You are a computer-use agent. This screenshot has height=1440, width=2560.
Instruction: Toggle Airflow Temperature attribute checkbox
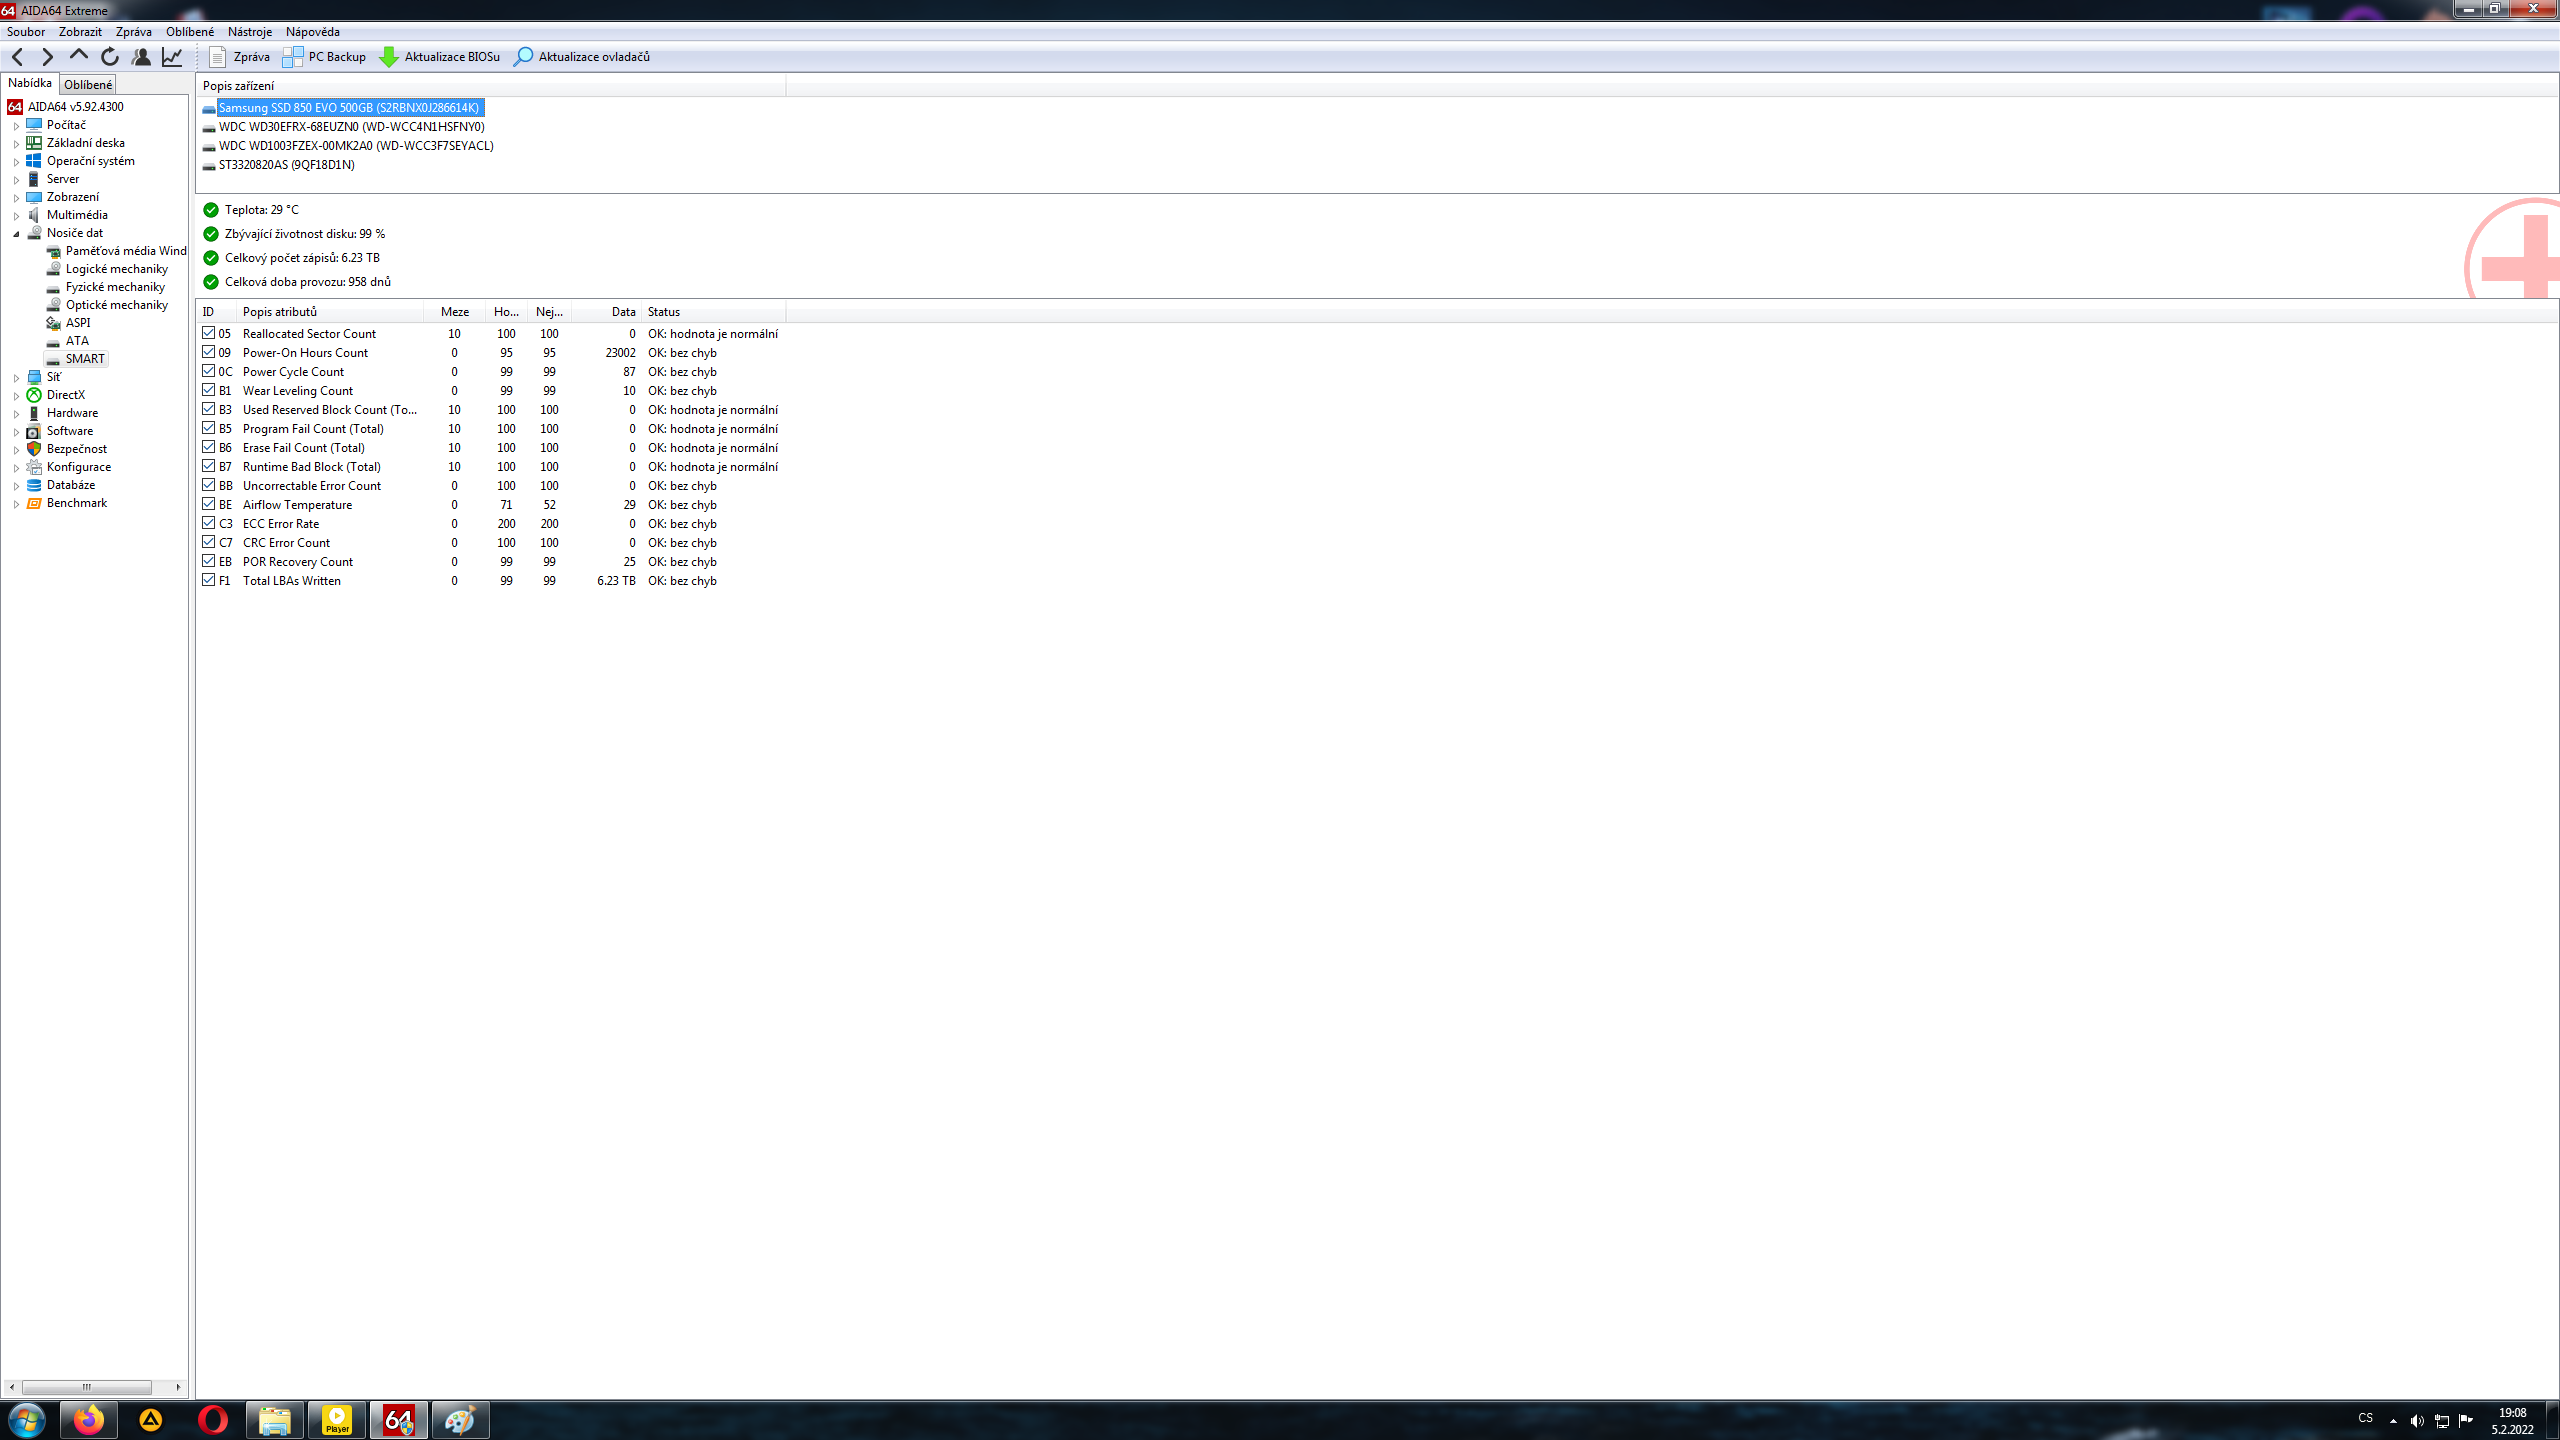209,504
